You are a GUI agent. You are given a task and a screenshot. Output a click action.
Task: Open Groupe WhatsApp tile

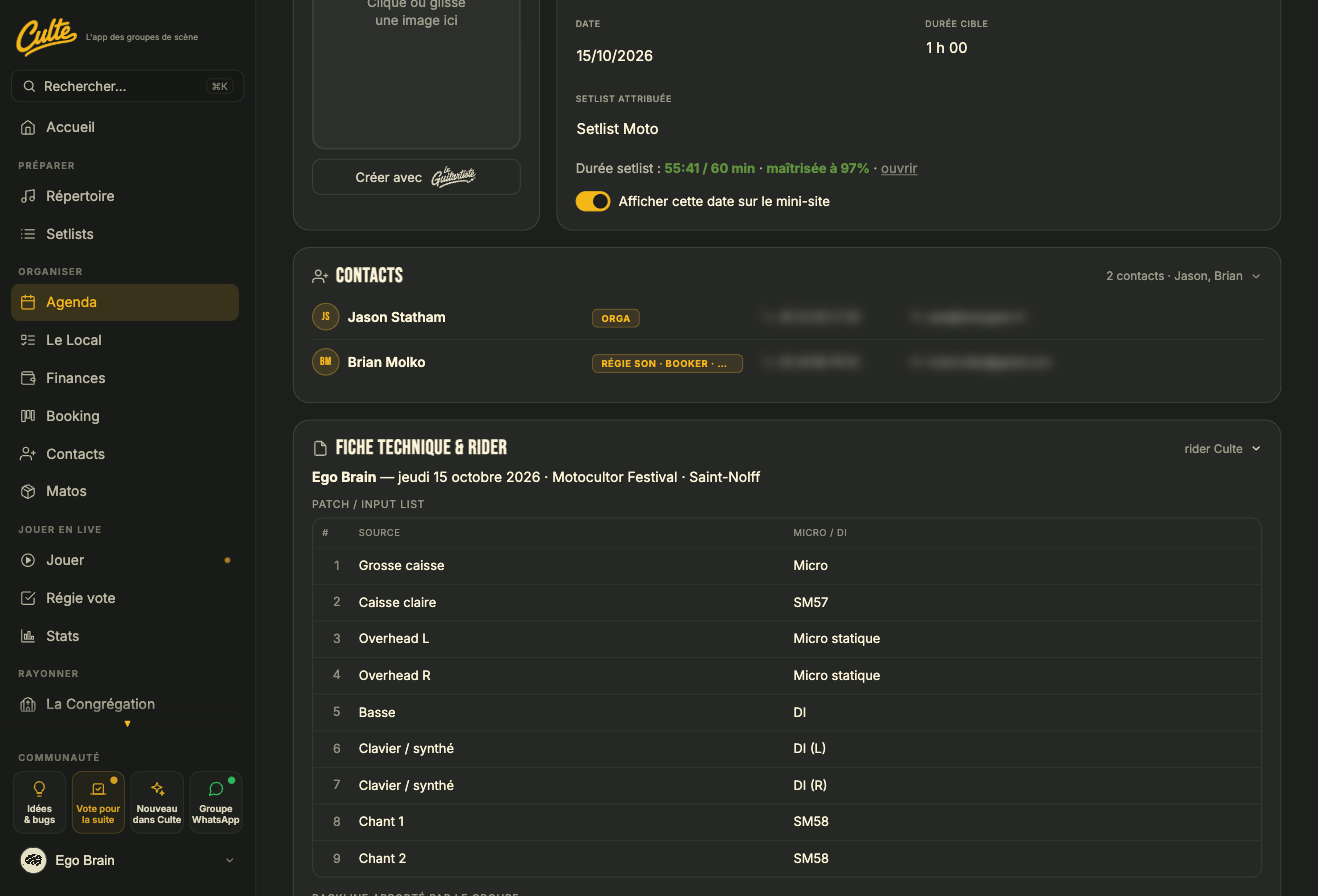click(x=216, y=802)
